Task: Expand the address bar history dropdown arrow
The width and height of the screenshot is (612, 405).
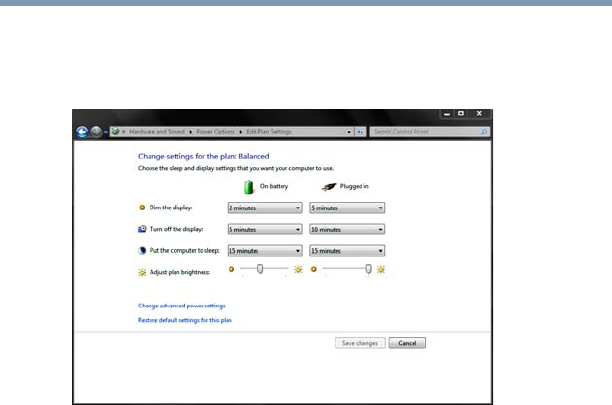Action: (349, 132)
